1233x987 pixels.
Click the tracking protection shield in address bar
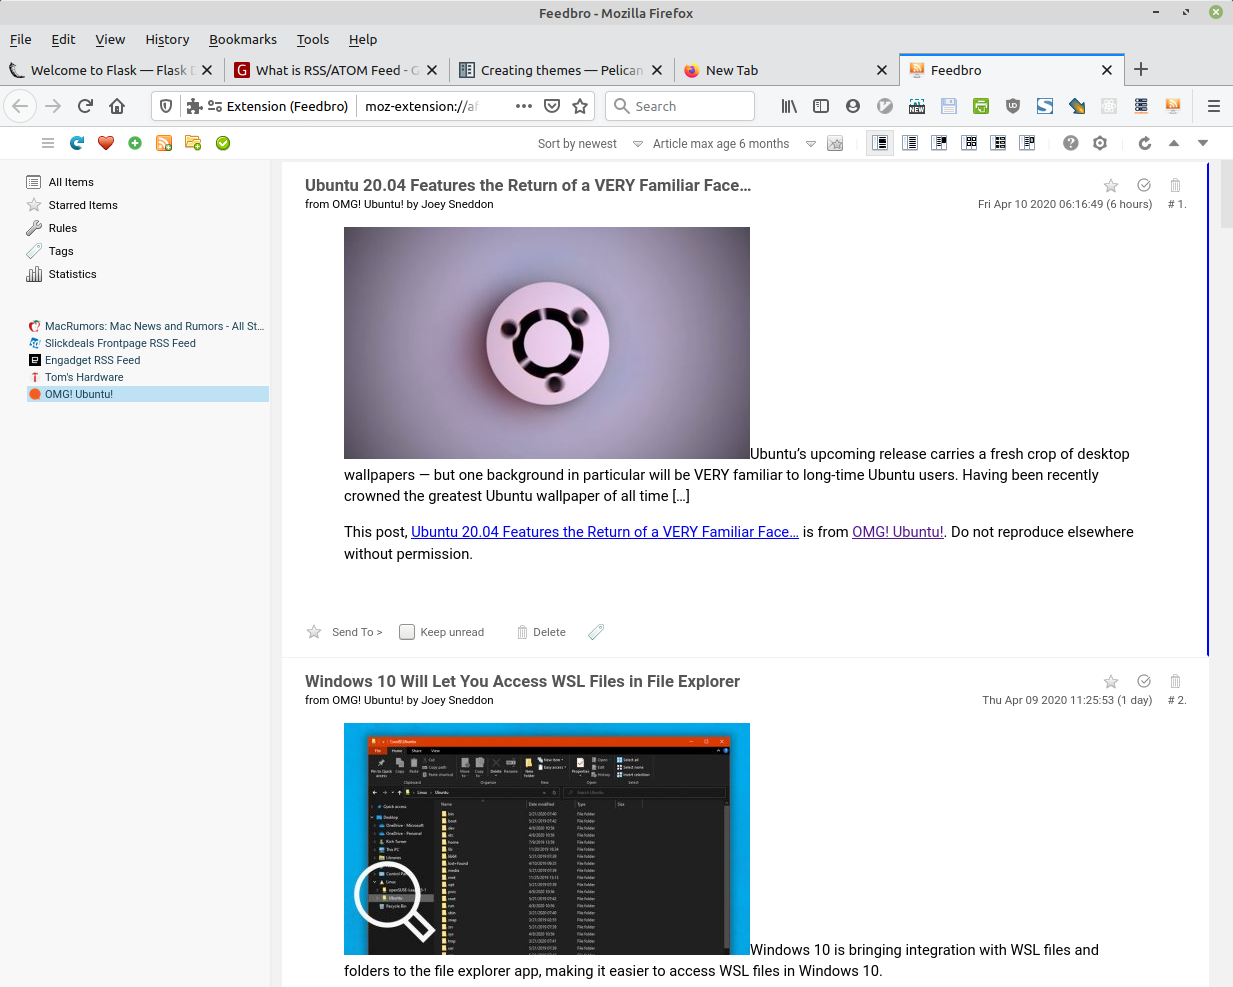point(166,106)
